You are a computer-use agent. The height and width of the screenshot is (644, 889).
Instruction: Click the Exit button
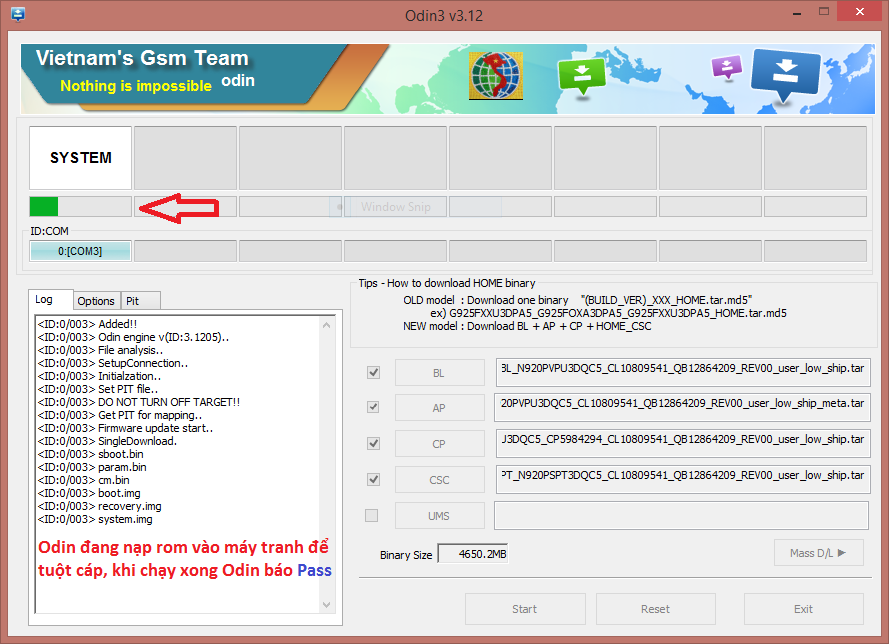pos(803,609)
